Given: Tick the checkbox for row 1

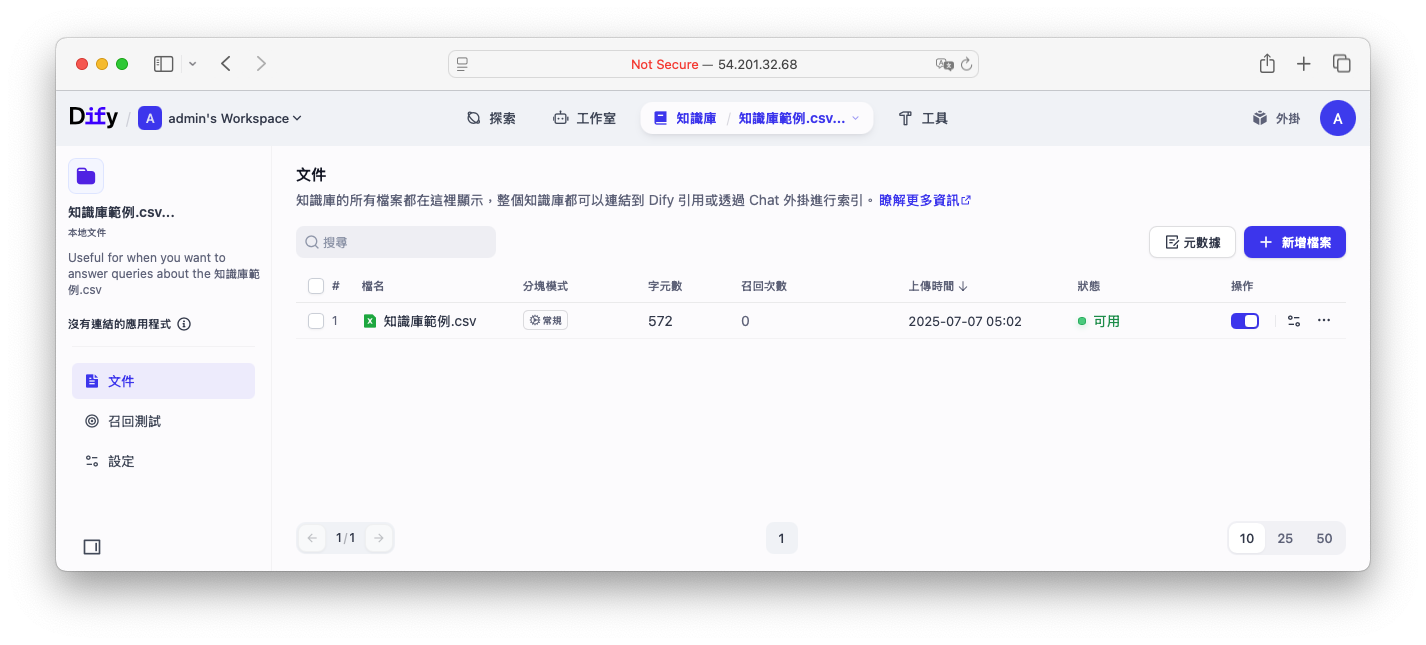Looking at the screenshot, I should 316,321.
